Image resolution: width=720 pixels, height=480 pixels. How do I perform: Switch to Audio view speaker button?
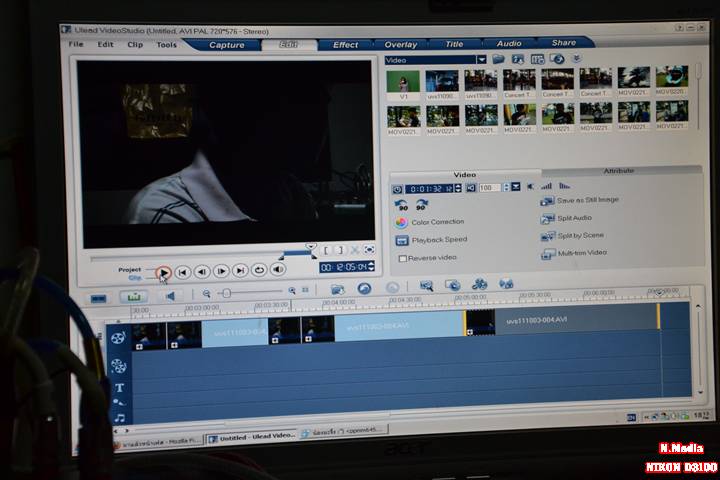pos(170,296)
